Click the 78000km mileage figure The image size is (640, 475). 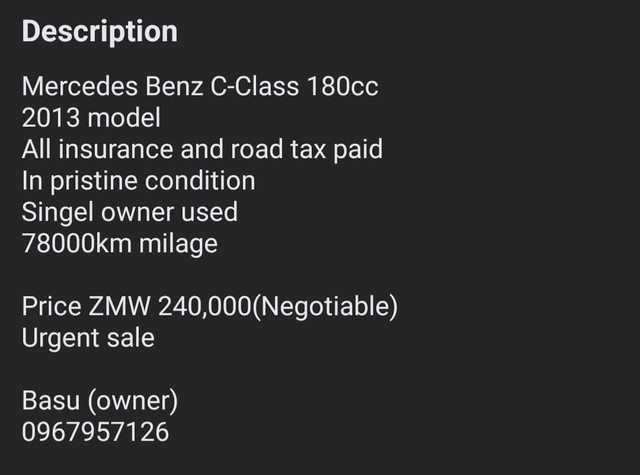(x=75, y=243)
